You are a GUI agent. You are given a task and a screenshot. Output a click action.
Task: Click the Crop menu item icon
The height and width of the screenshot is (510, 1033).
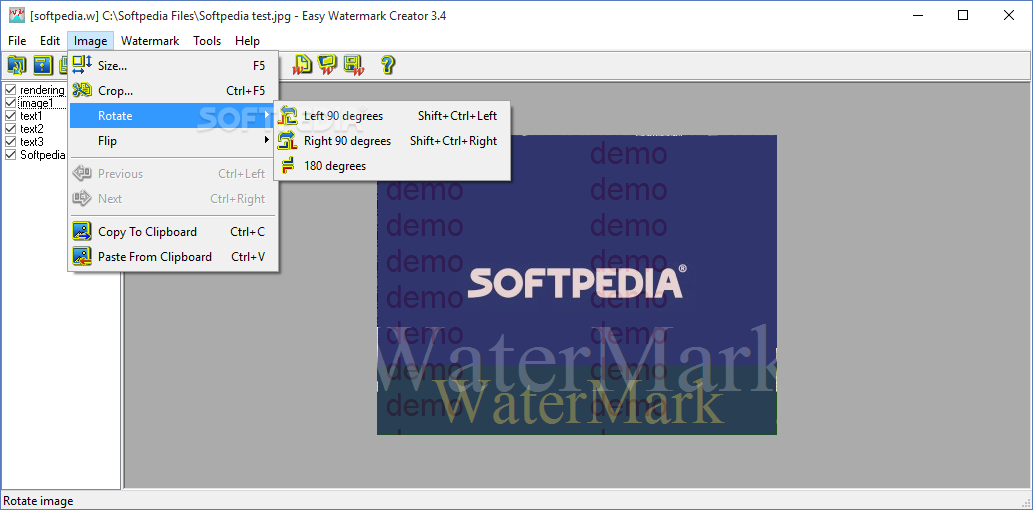click(x=82, y=90)
